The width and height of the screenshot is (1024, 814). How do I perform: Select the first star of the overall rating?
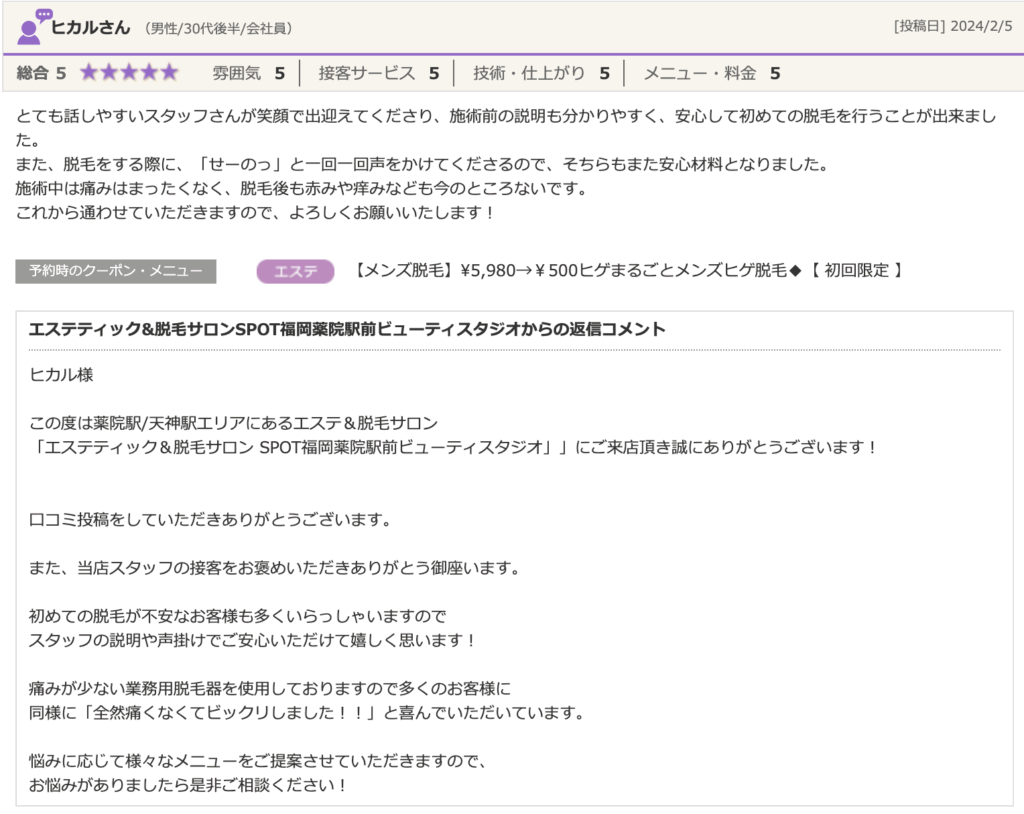coord(90,72)
